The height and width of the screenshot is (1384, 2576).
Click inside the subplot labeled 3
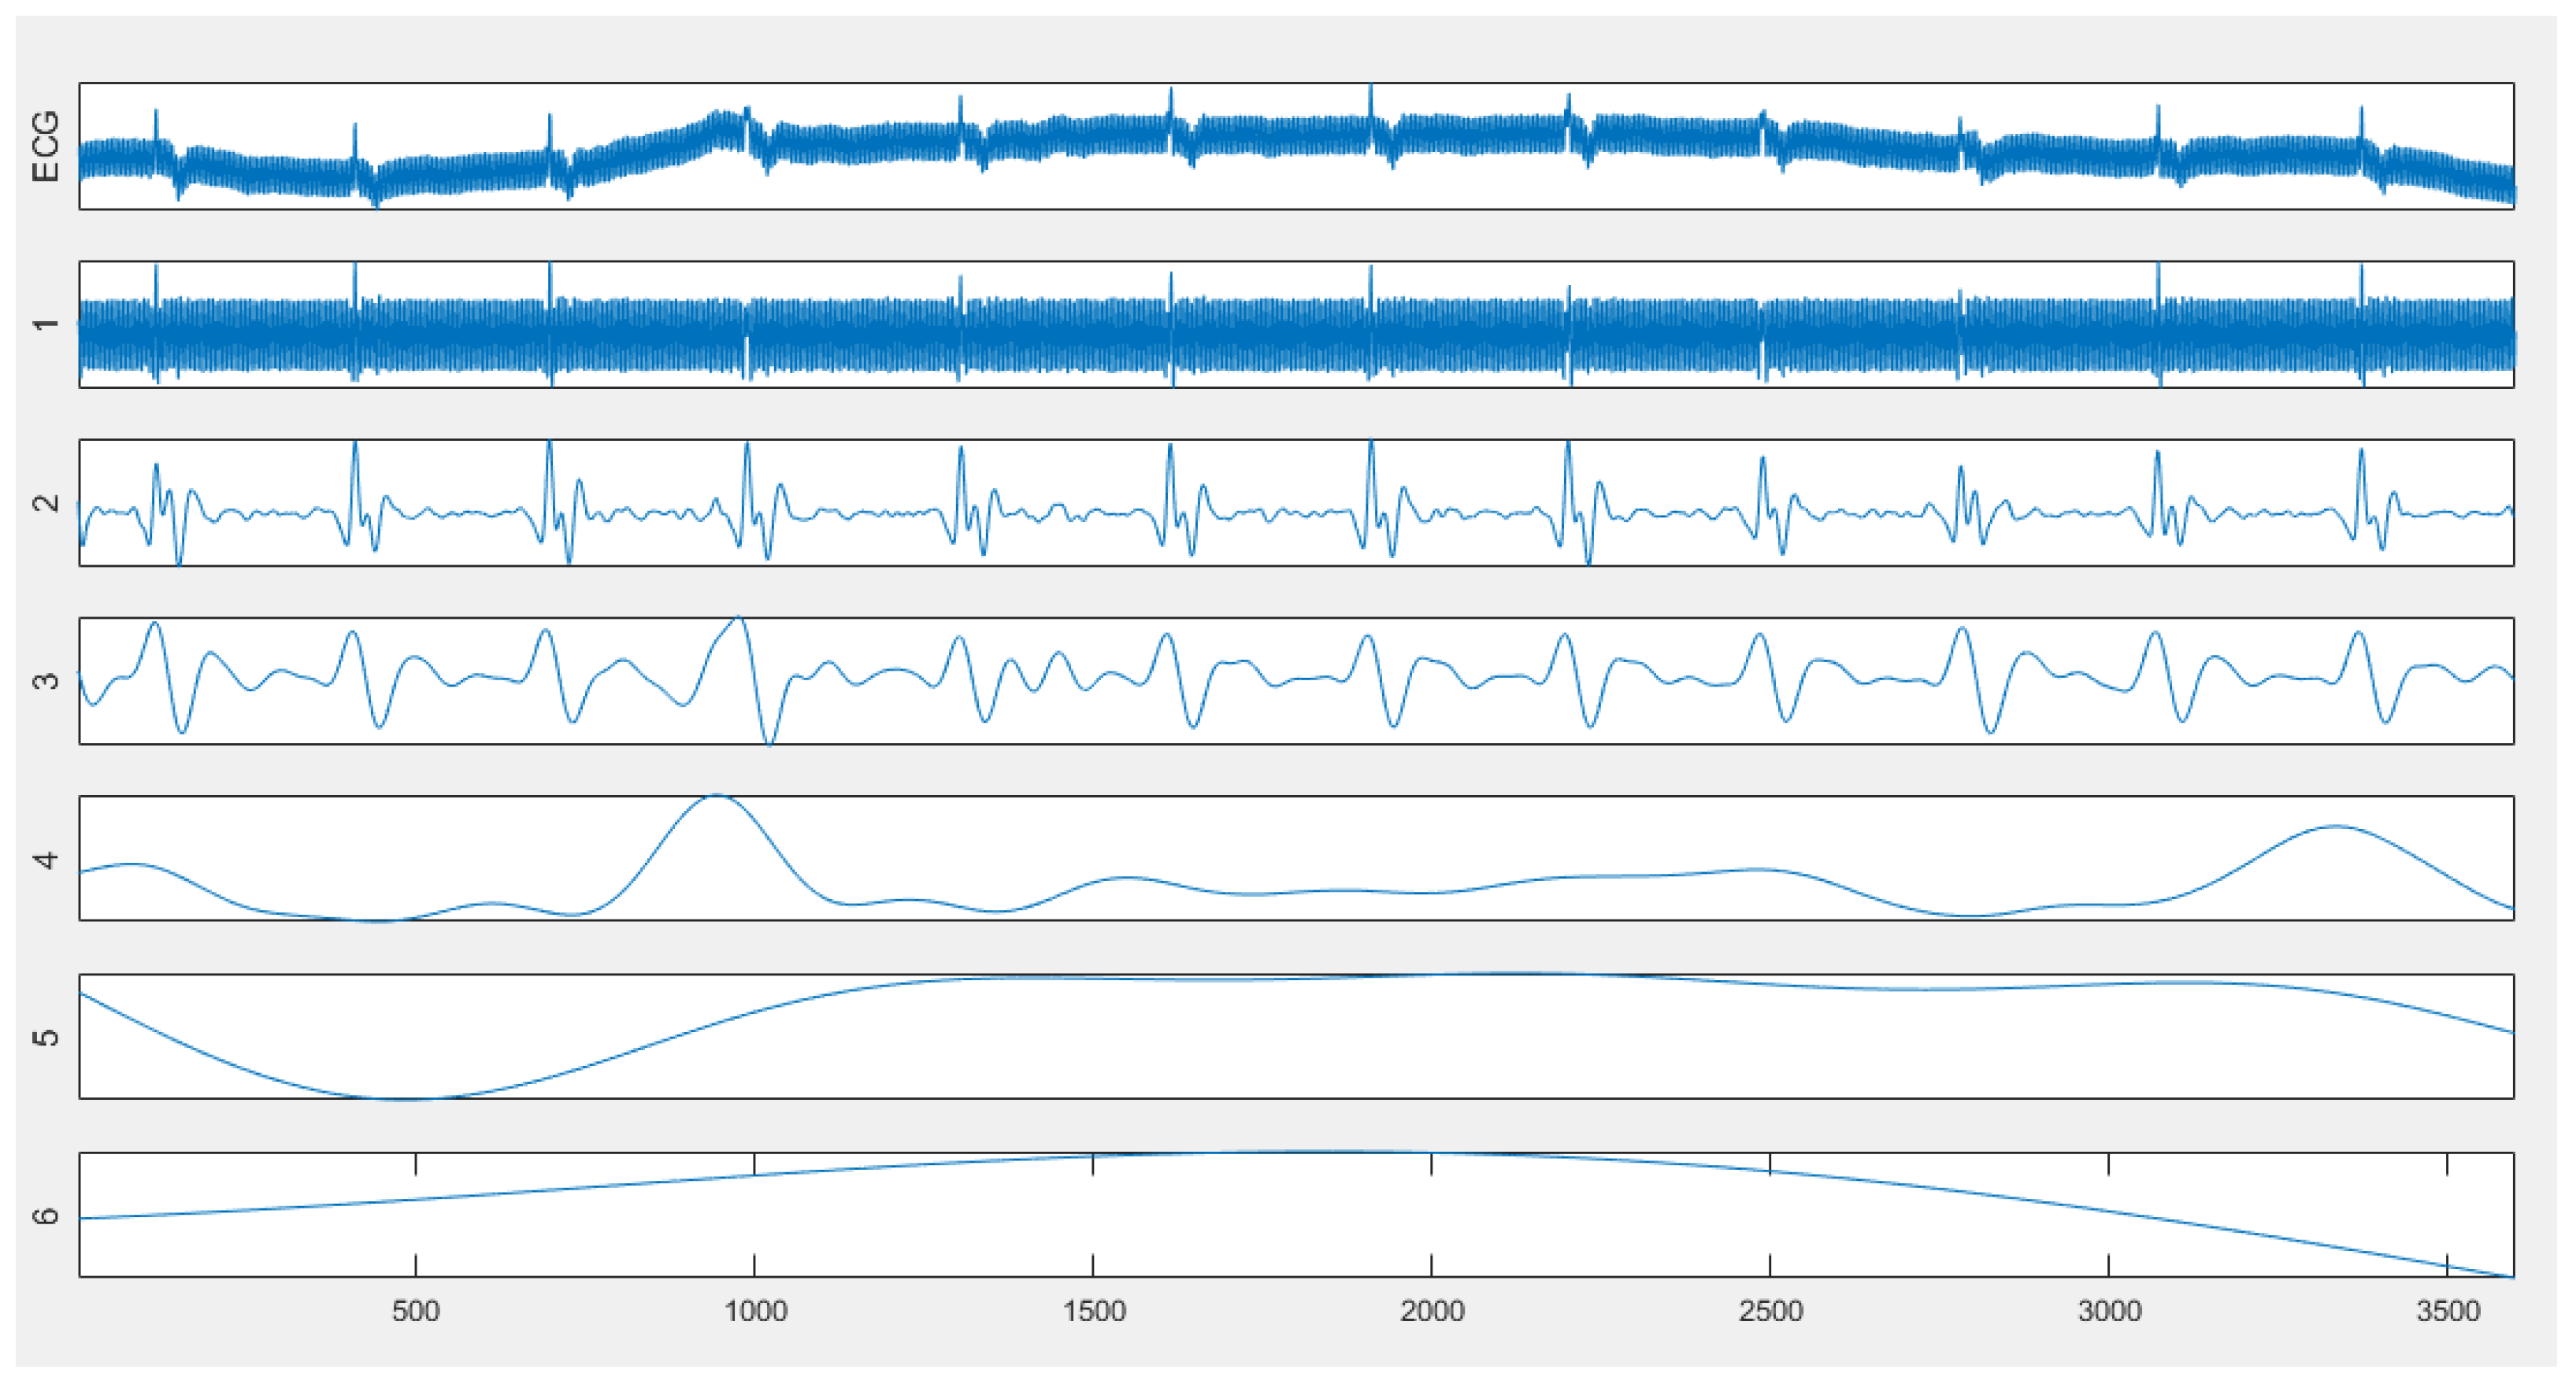(1296, 681)
